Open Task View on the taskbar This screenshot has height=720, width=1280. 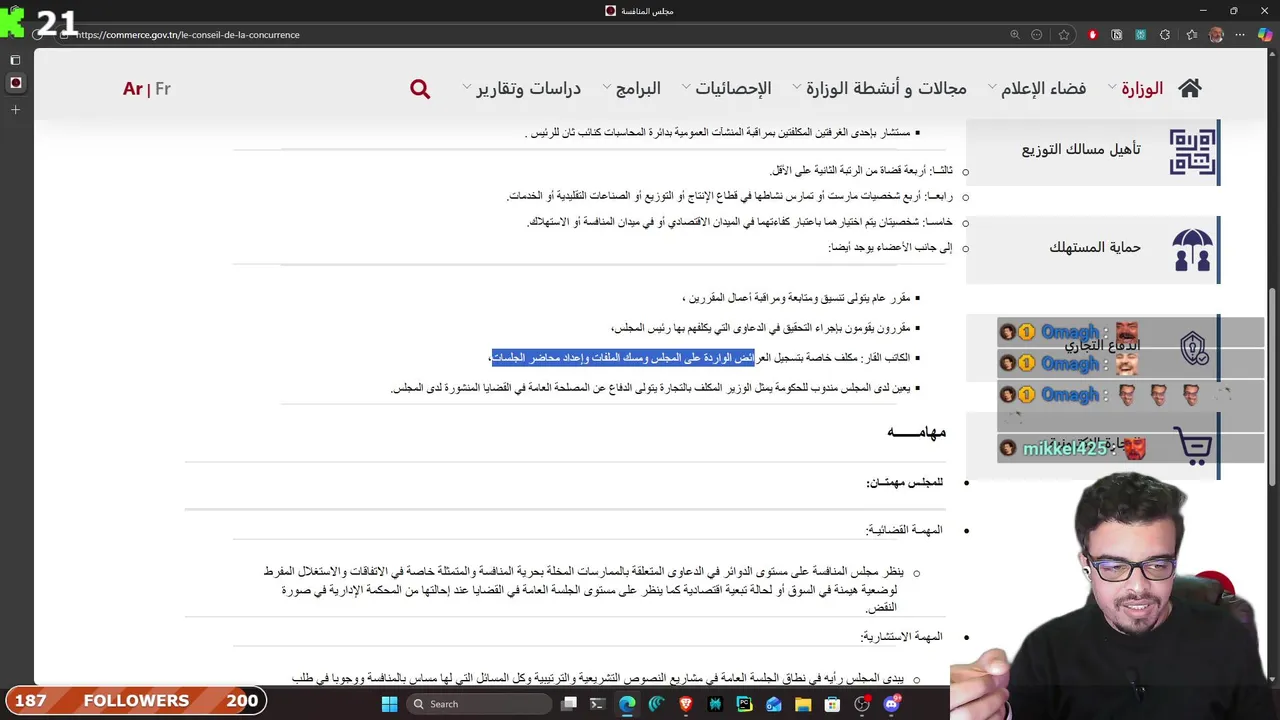pyautogui.click(x=569, y=704)
